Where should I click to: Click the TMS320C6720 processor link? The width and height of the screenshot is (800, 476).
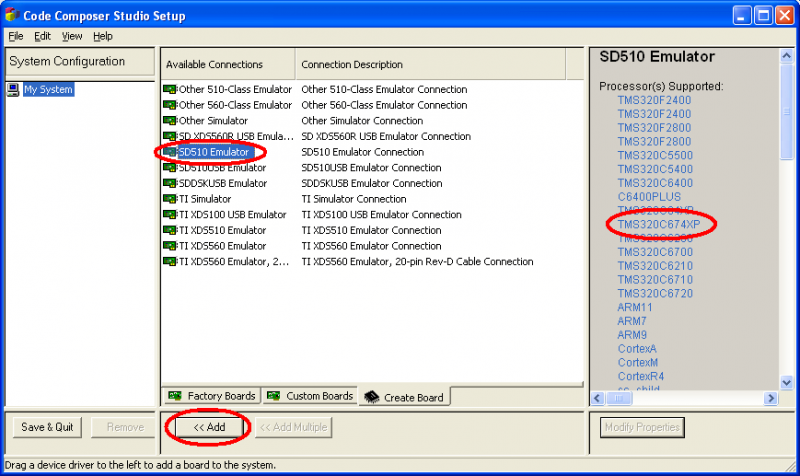655,293
